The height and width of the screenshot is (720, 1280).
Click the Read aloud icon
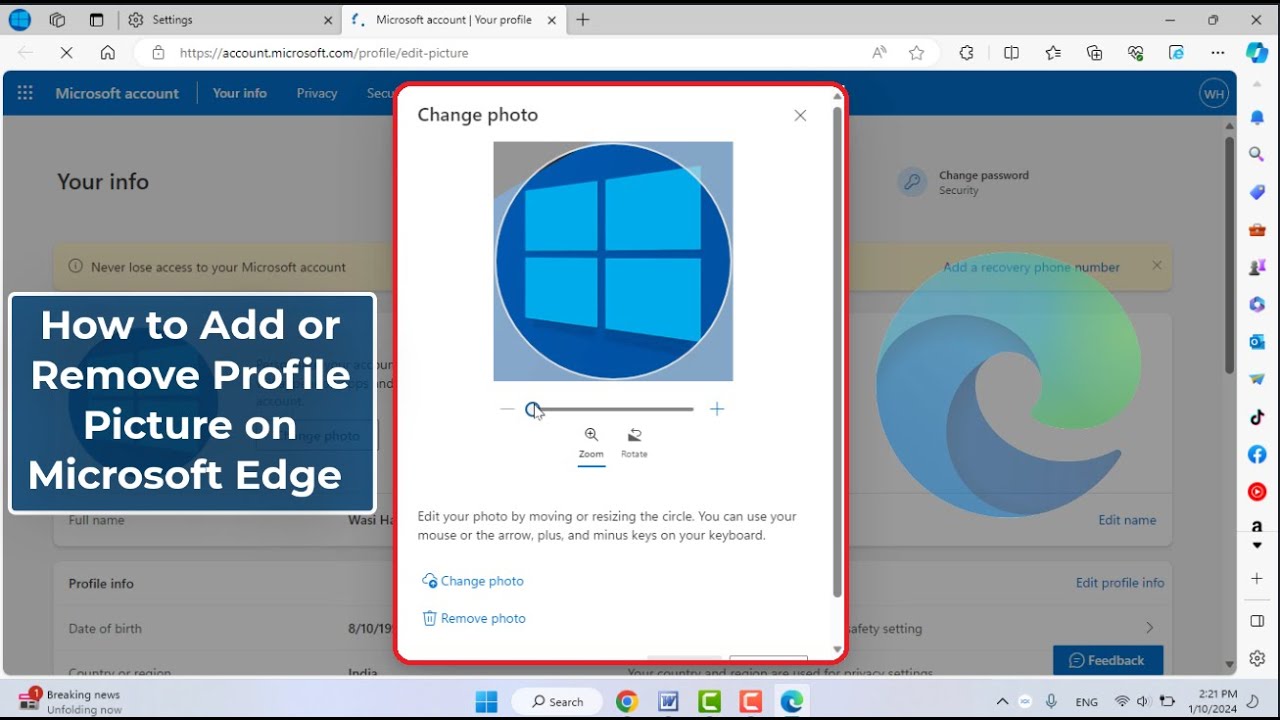879,53
